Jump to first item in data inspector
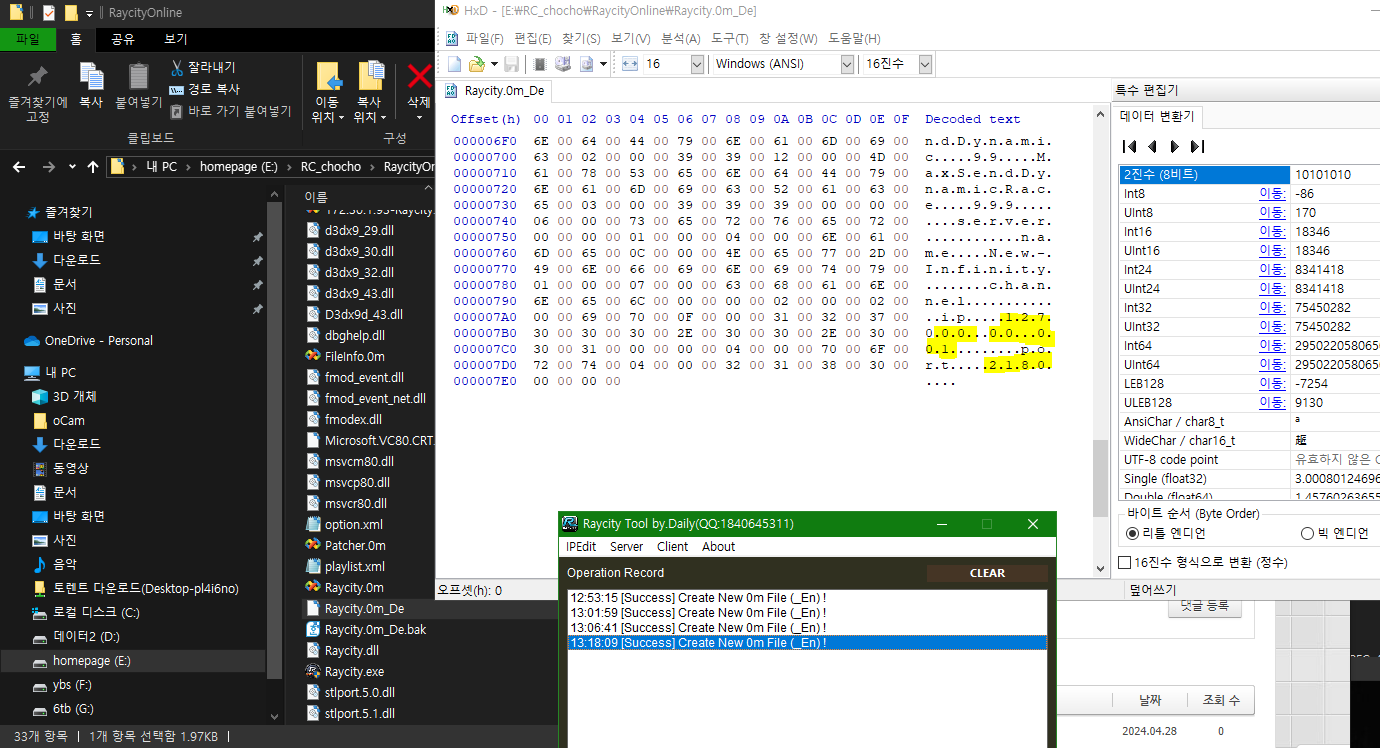Screen dimensions: 1380x748 click(1130, 146)
